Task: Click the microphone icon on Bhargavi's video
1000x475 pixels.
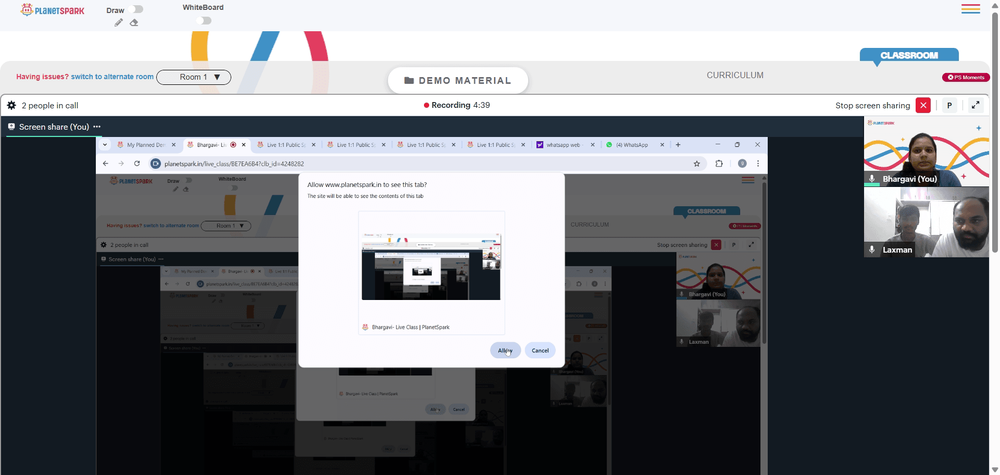Action: (872, 179)
